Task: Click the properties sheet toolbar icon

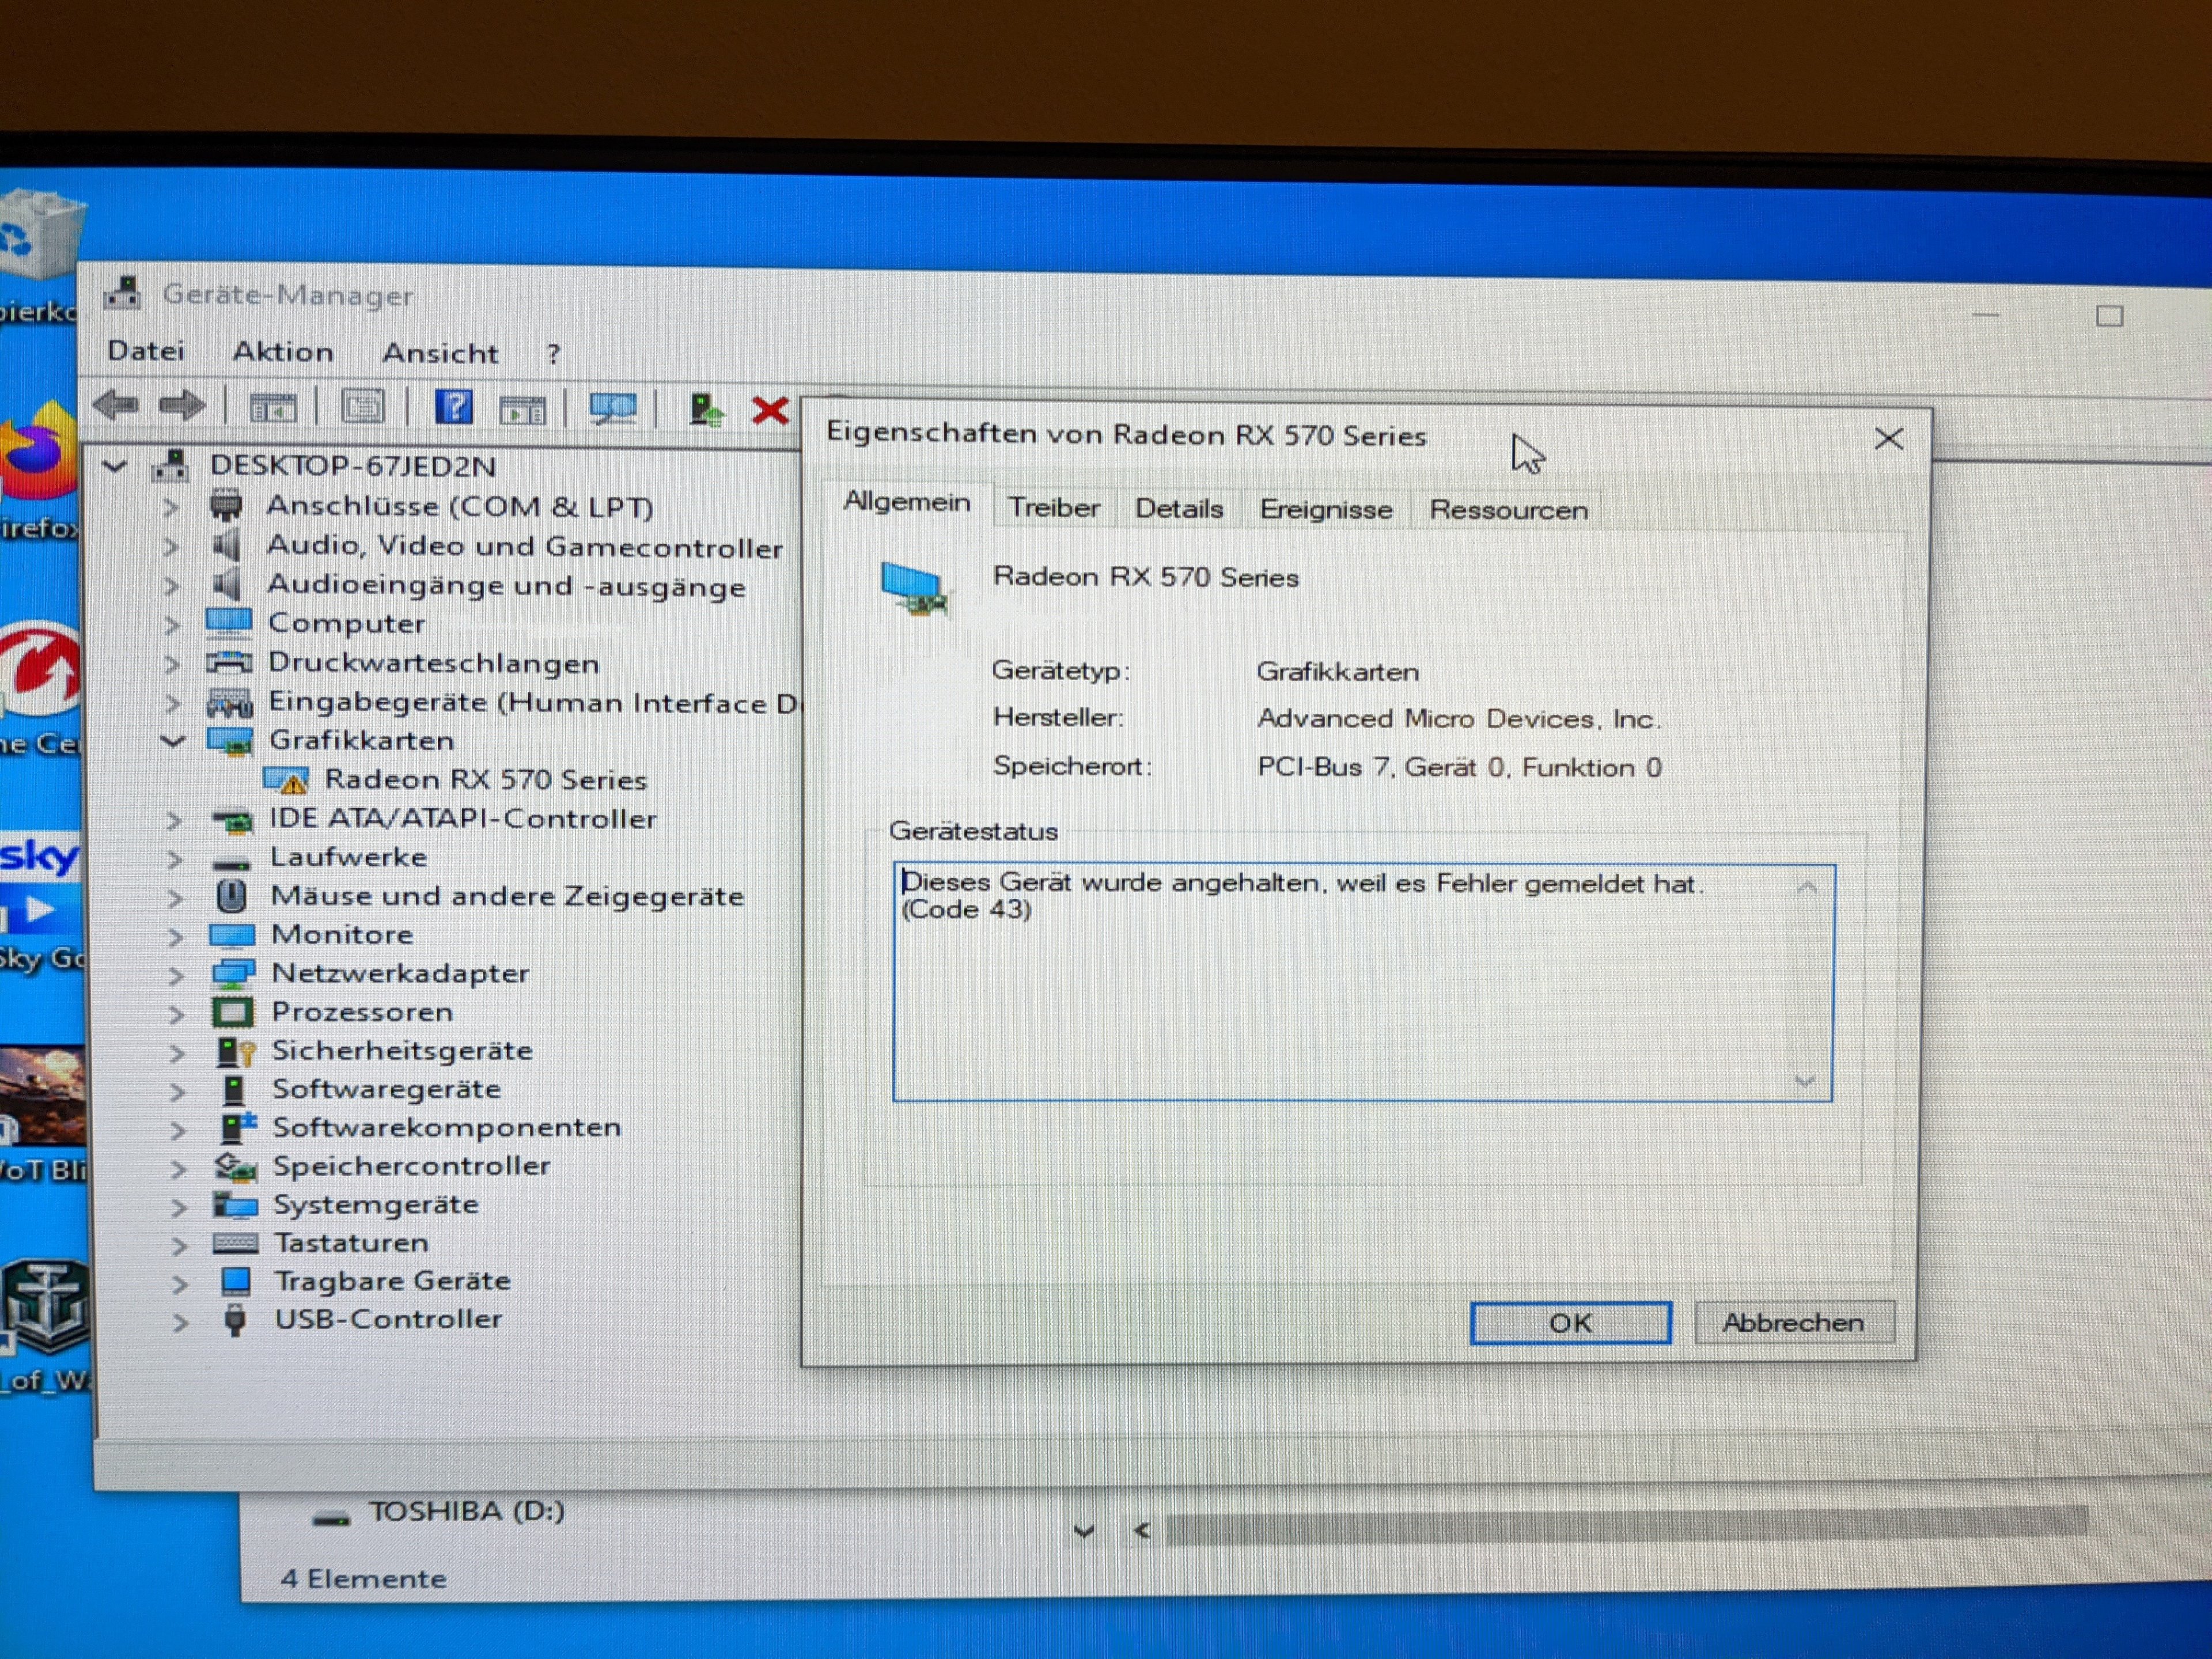Action: [x=362, y=407]
